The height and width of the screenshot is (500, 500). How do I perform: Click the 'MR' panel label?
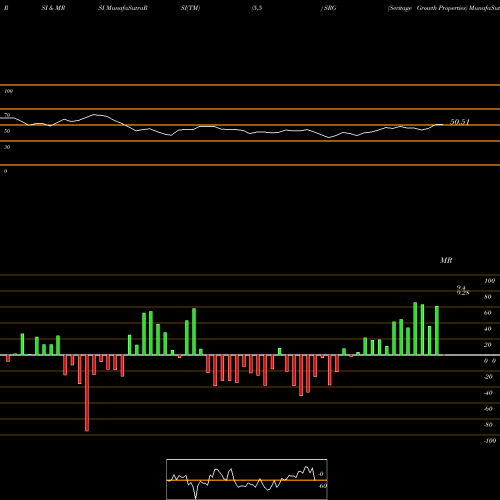coord(446,260)
